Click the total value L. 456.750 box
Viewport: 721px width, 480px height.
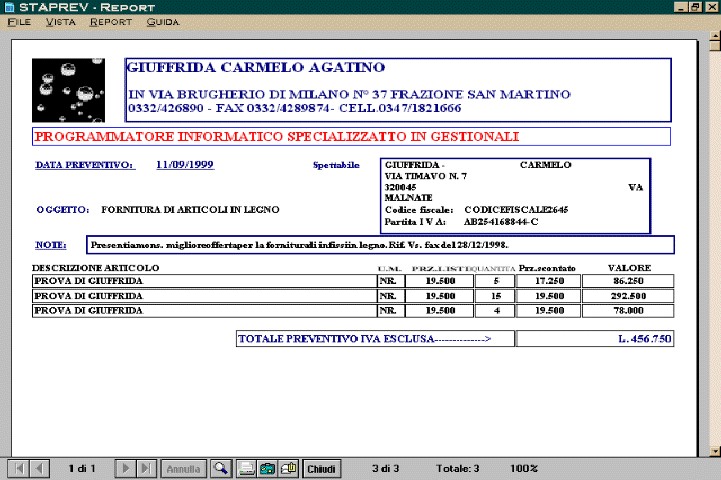[x=595, y=340]
